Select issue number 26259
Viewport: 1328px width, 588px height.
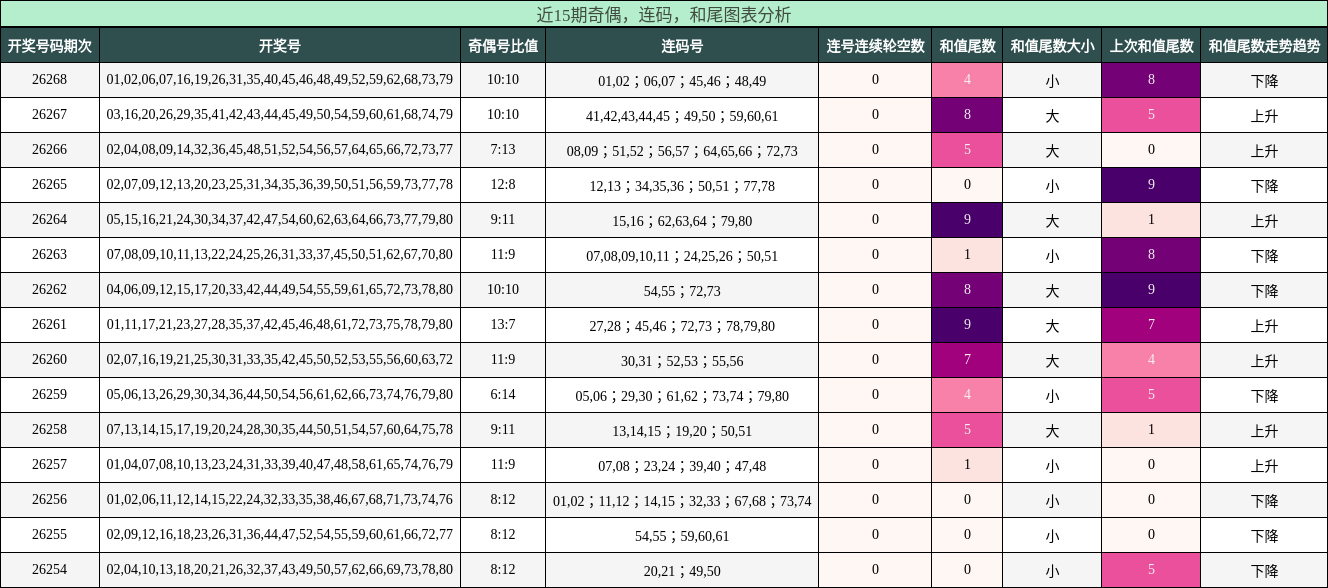pyautogui.click(x=50, y=395)
